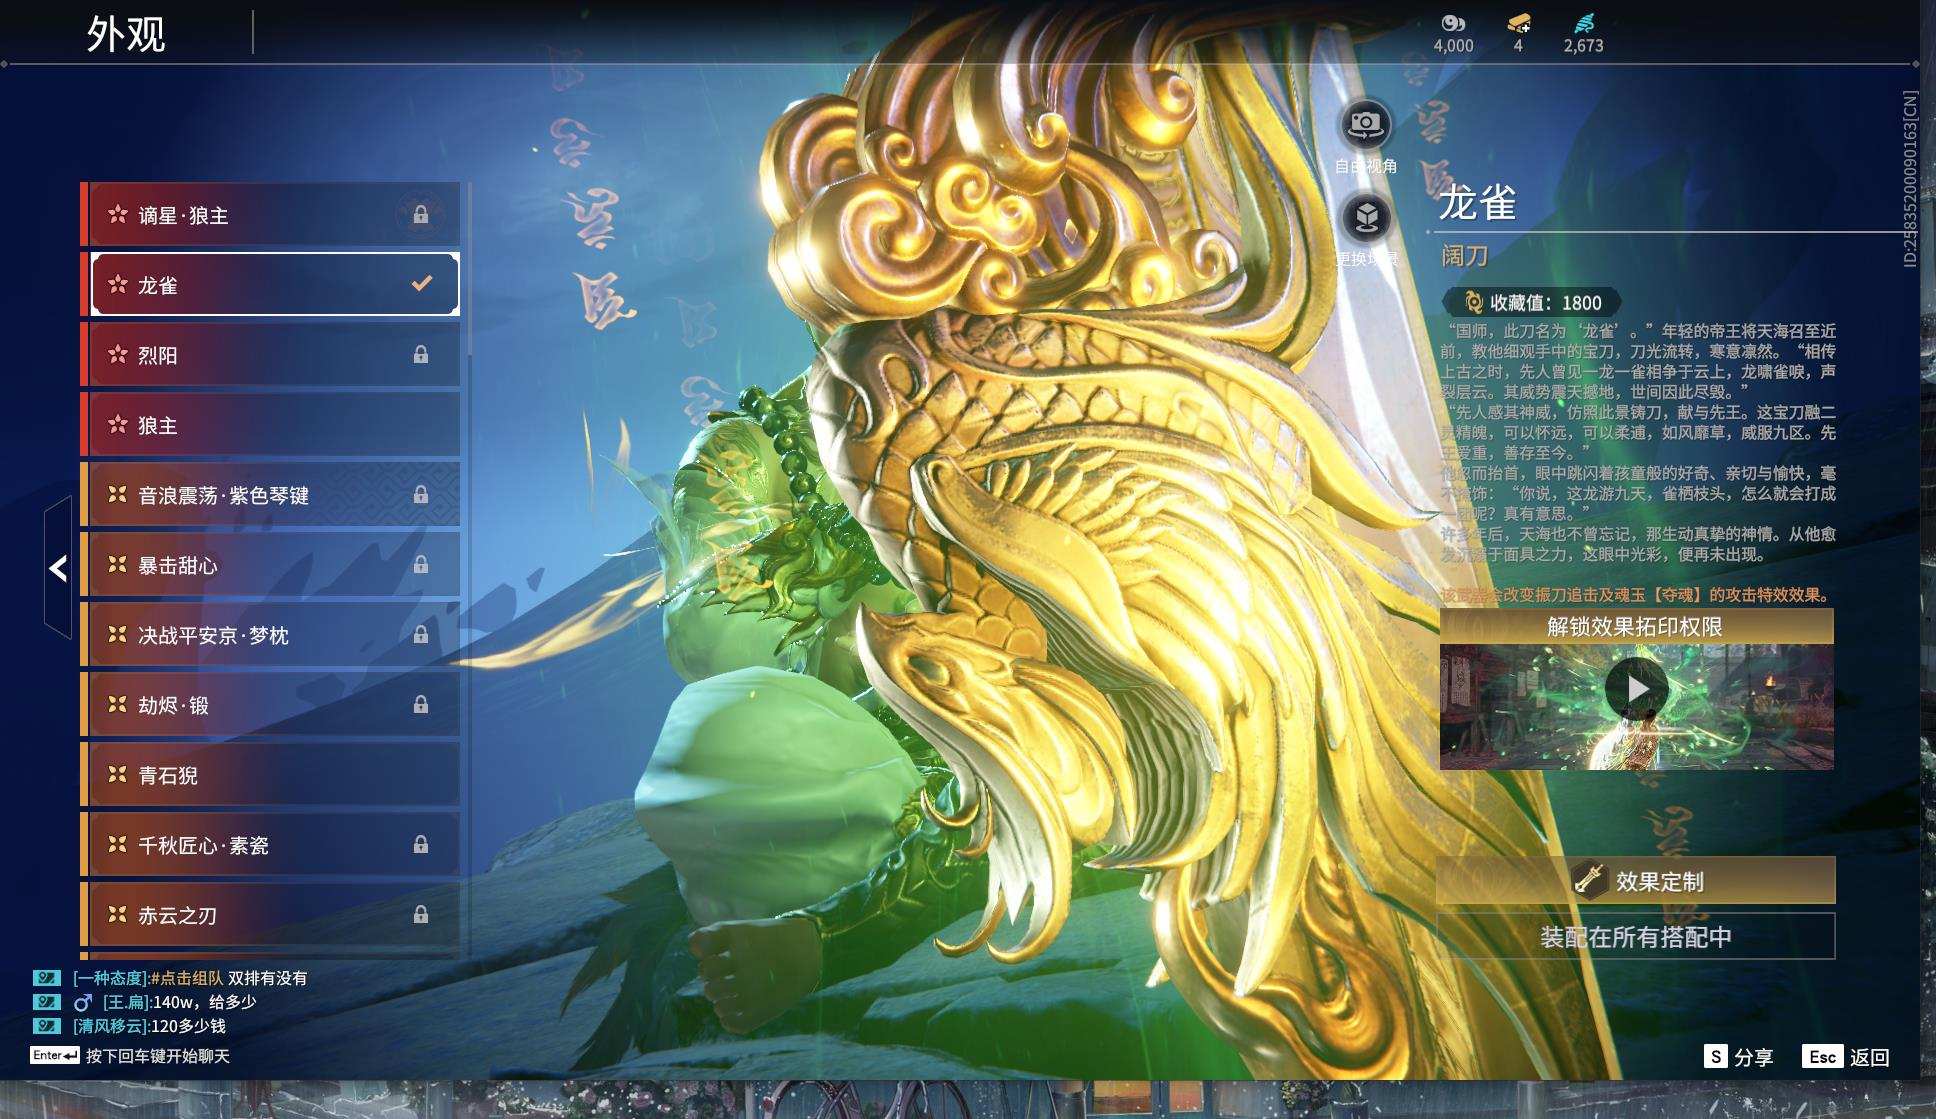Viewport: 1936px width, 1119px height.
Task: Click player name 一种态度 in chat
Action: (x=111, y=978)
